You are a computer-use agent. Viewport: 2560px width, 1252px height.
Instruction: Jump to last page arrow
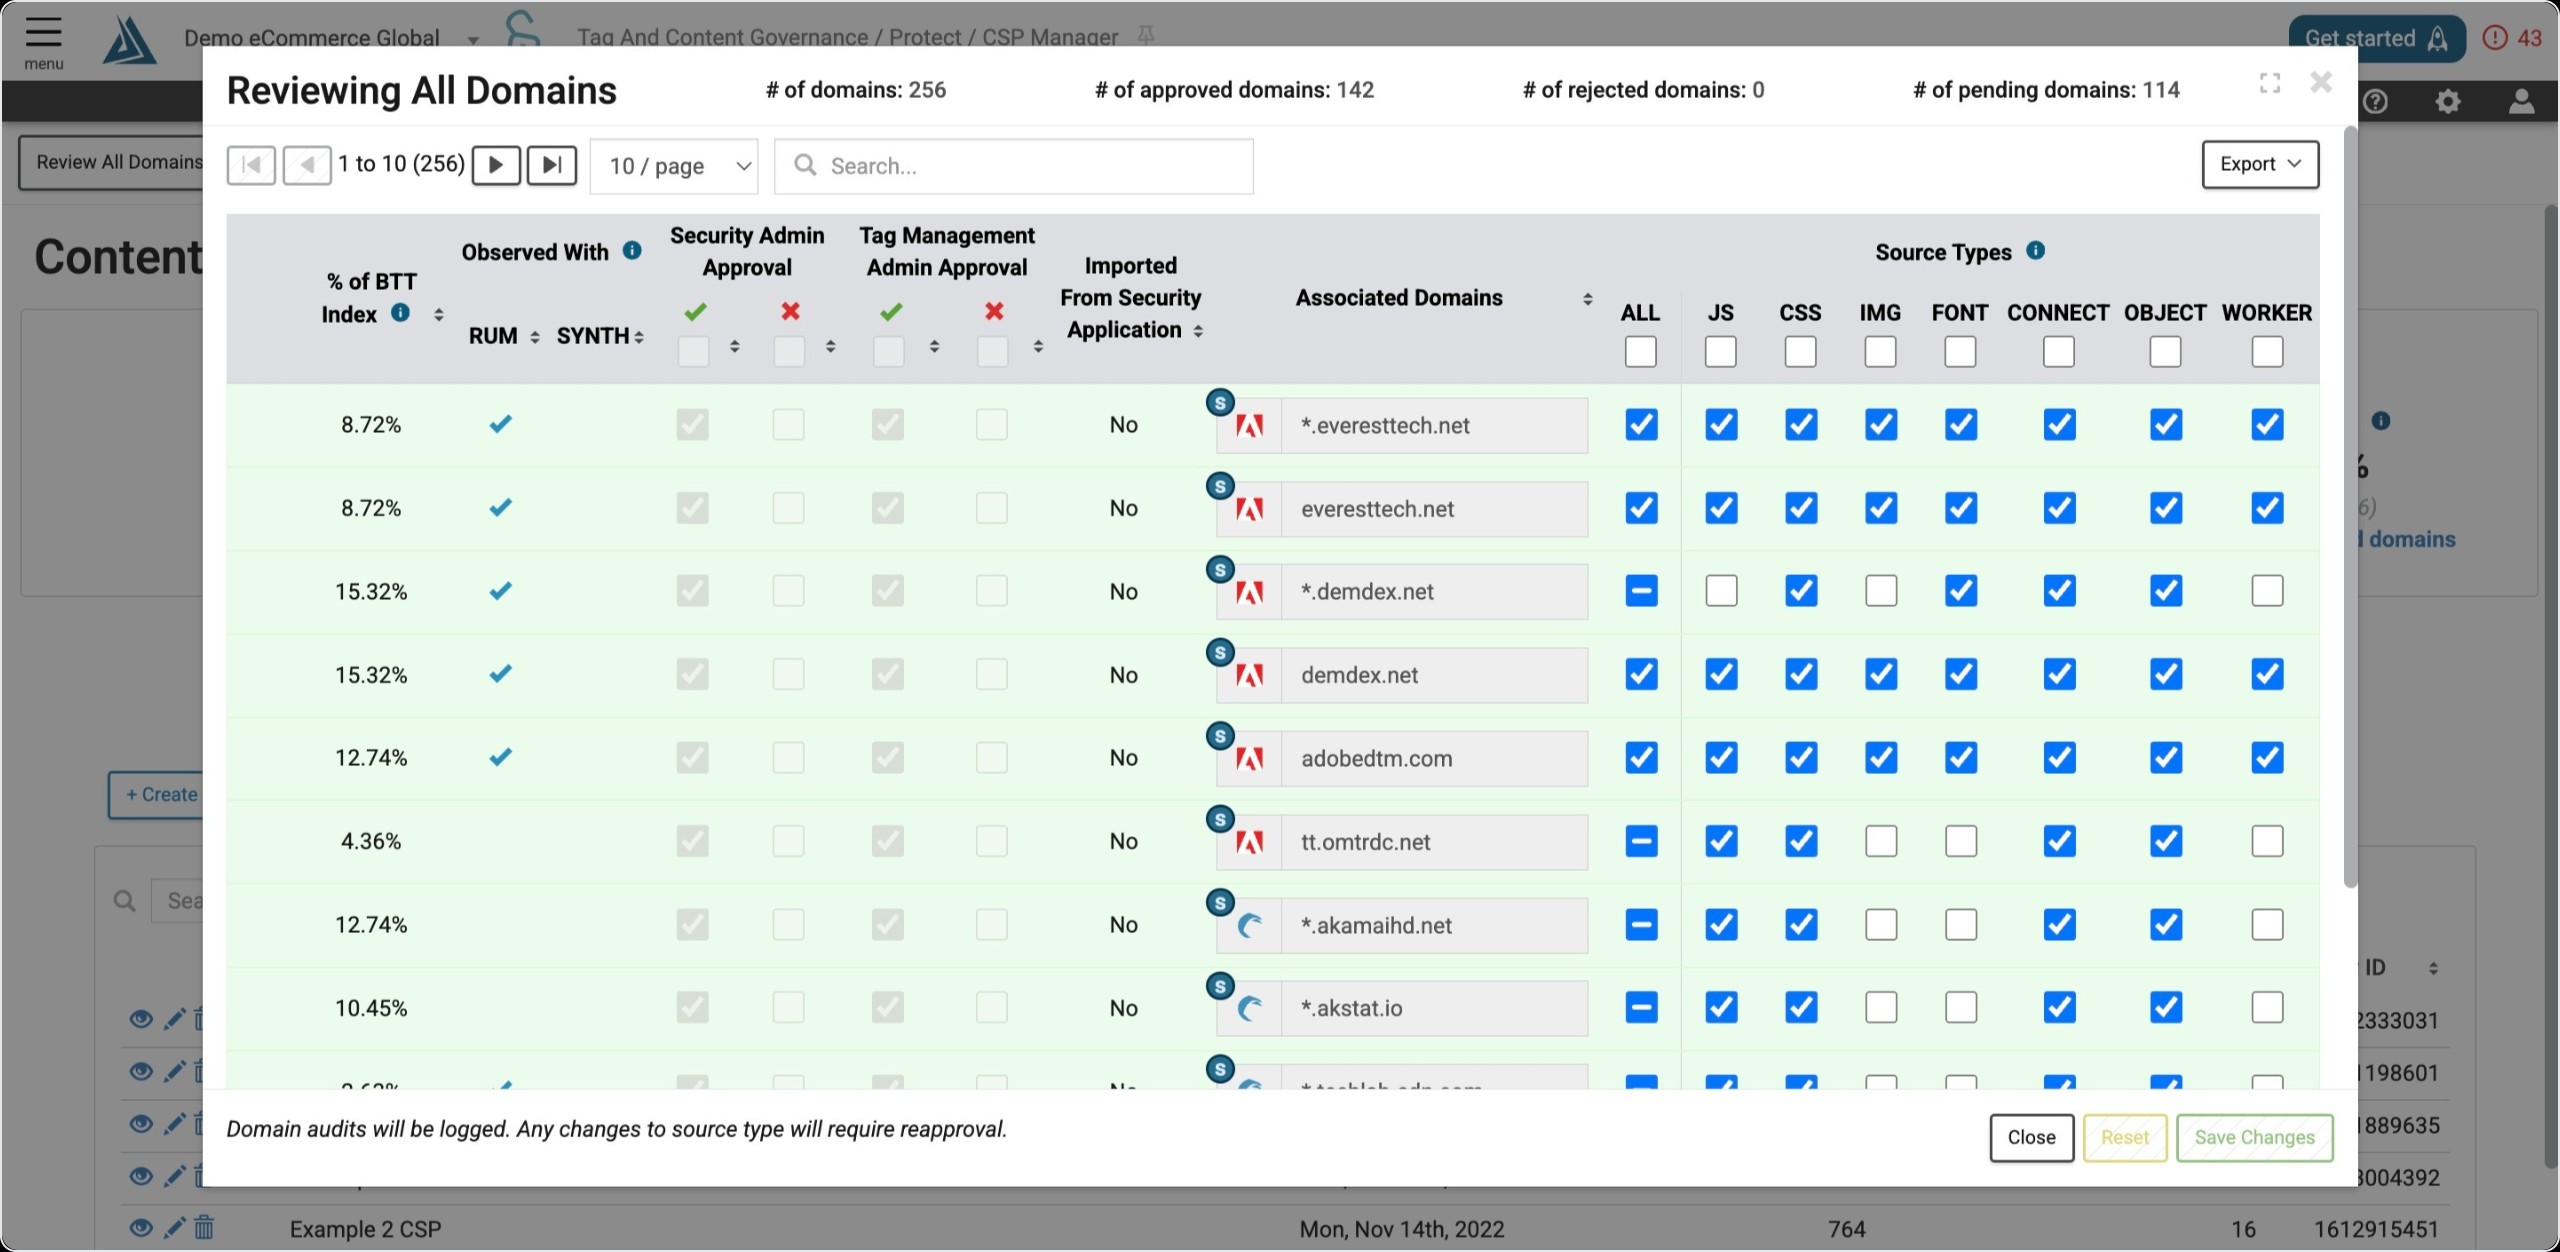(552, 165)
